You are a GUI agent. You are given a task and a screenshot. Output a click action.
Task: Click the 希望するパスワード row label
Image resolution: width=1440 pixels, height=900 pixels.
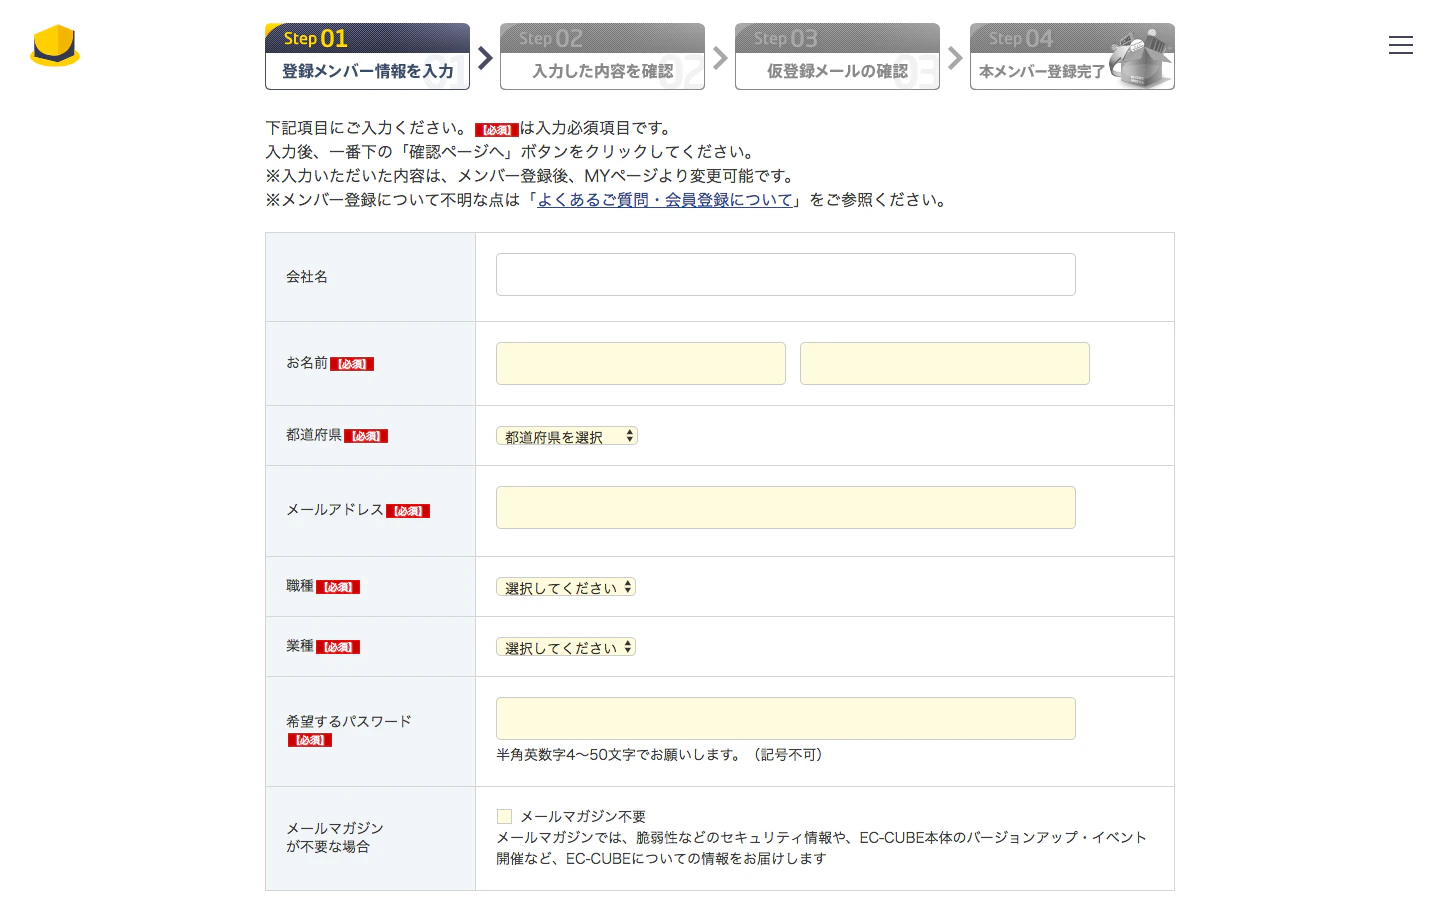(x=349, y=721)
